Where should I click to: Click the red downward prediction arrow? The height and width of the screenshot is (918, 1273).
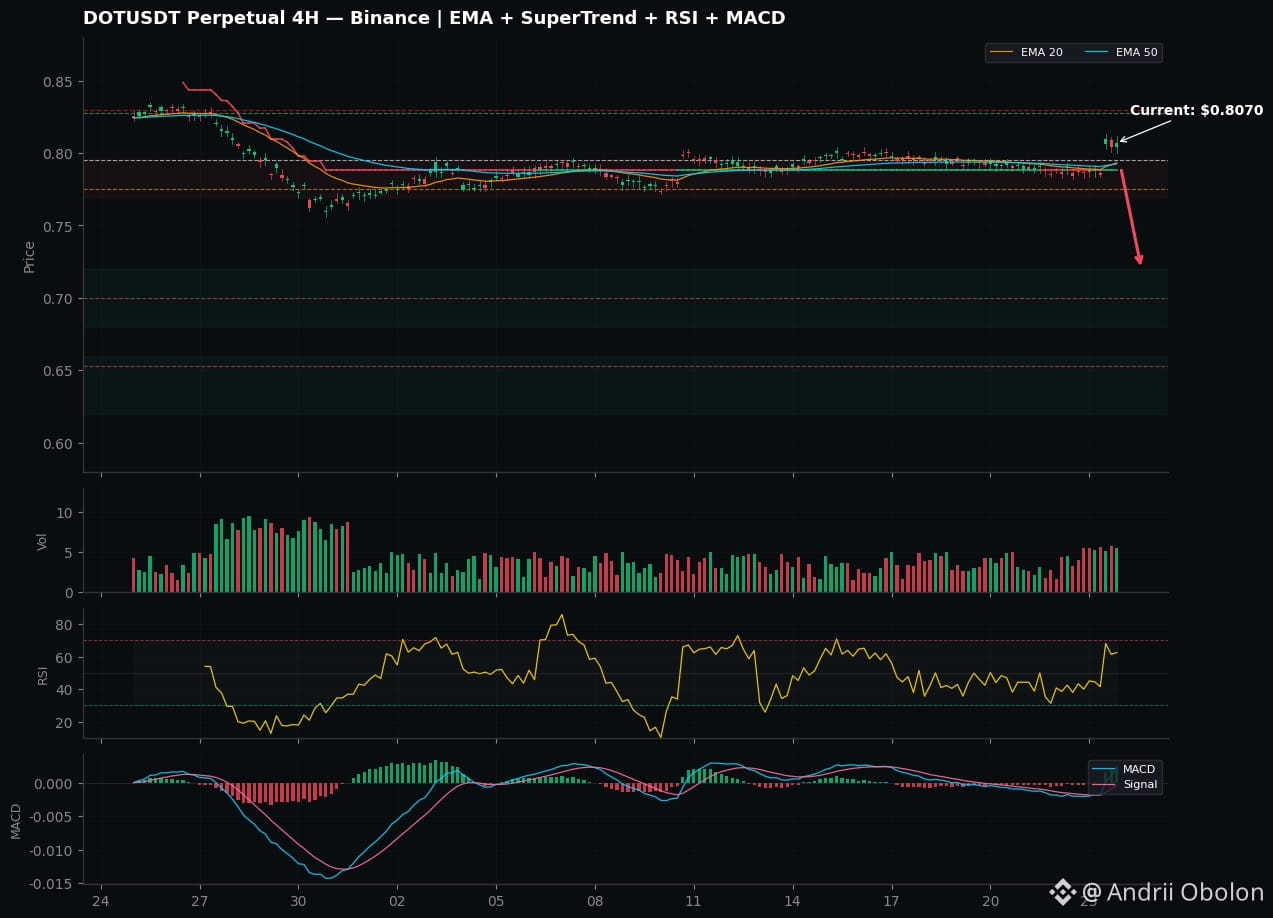point(1131,217)
